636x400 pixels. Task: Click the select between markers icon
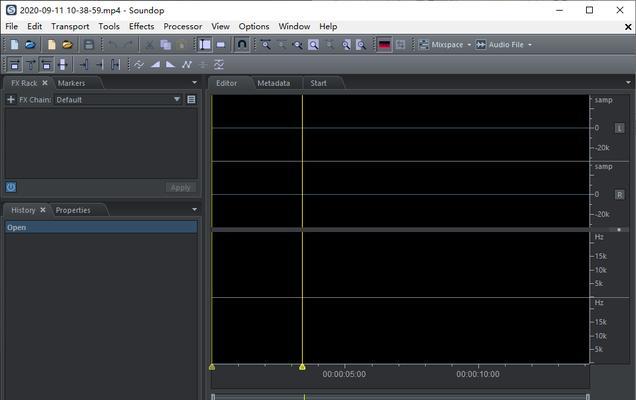pyautogui.click(x=116, y=65)
